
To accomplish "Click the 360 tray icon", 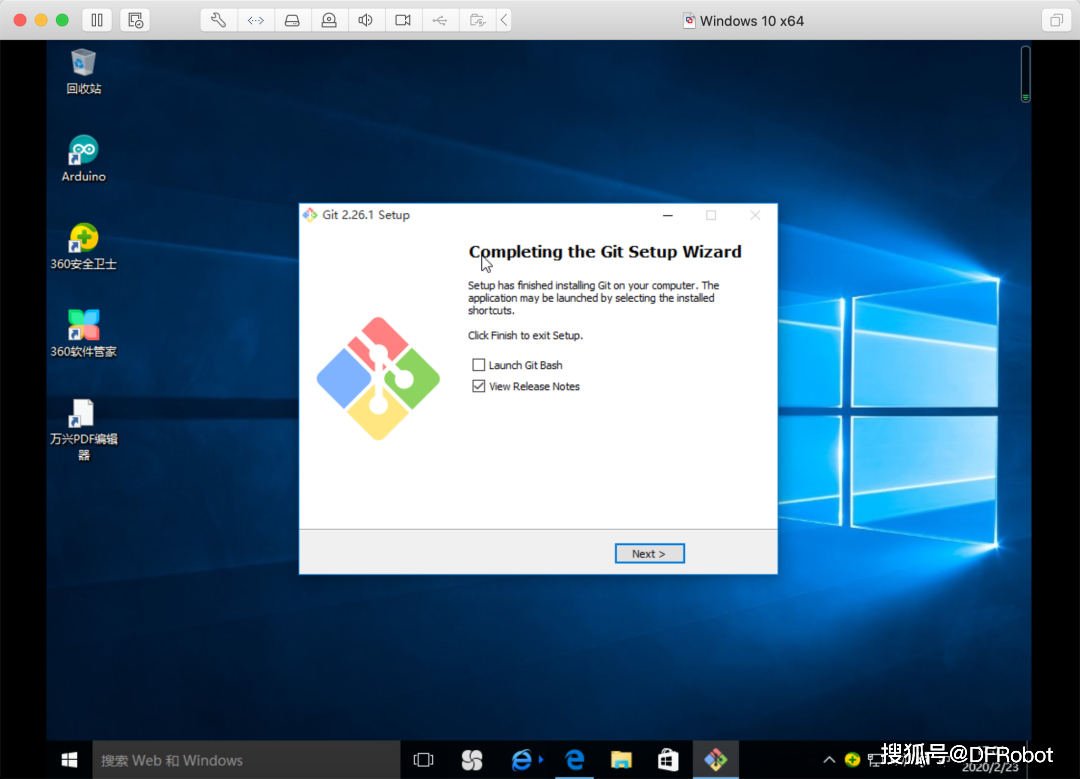I will pyautogui.click(x=852, y=760).
